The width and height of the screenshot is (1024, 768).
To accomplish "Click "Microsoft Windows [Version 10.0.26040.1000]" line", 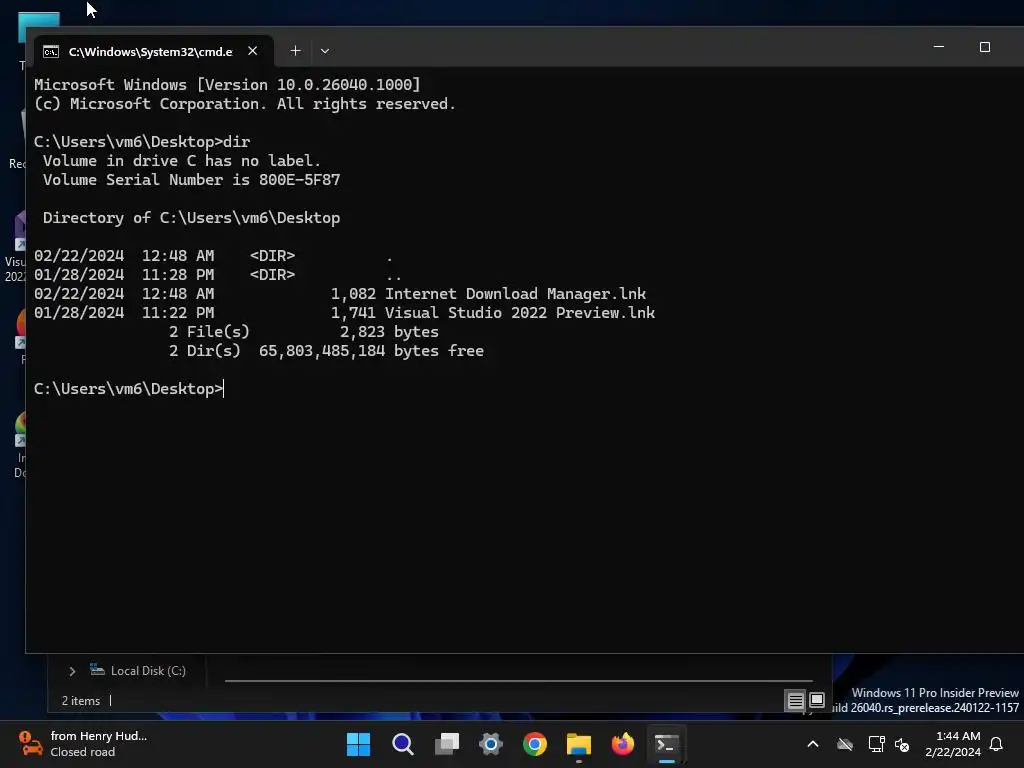I will tap(227, 85).
